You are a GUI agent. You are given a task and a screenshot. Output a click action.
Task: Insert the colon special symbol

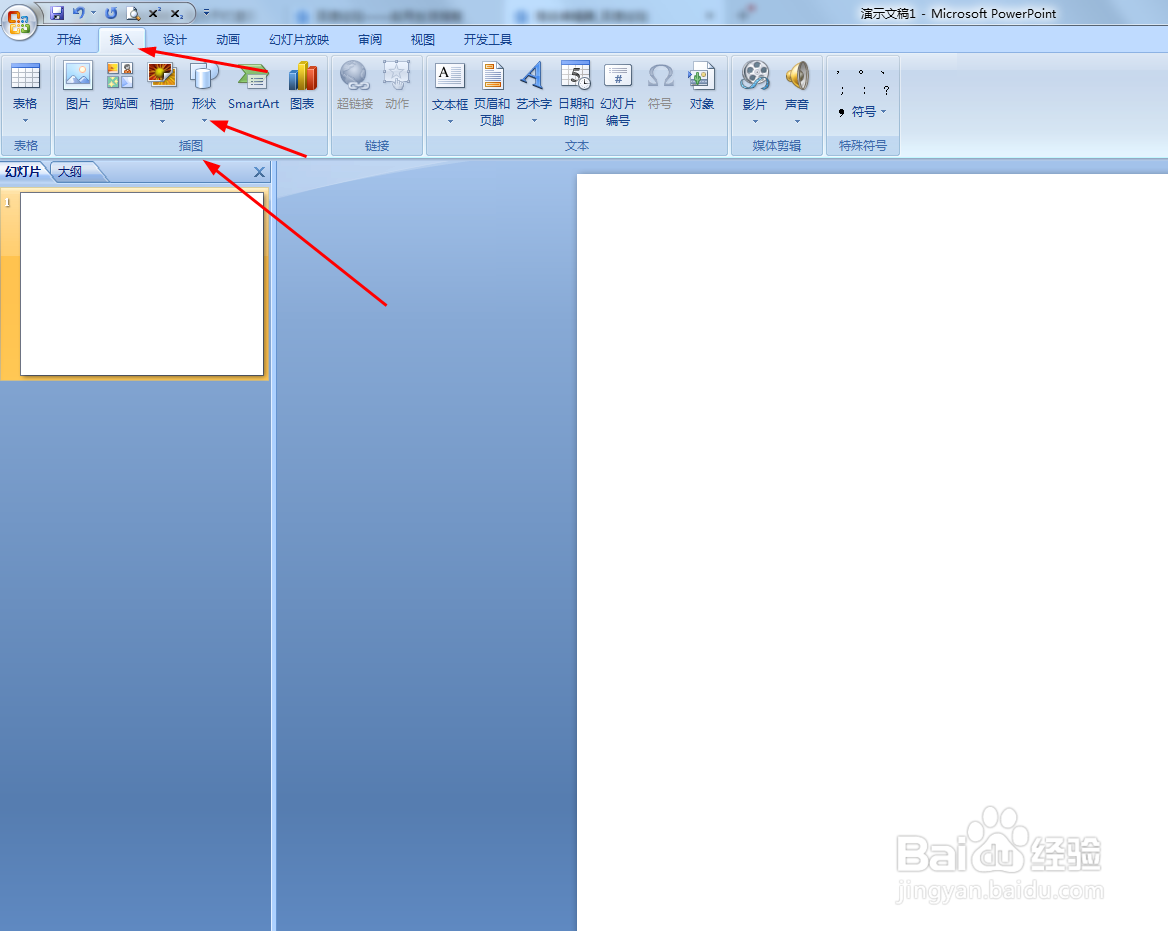click(864, 90)
